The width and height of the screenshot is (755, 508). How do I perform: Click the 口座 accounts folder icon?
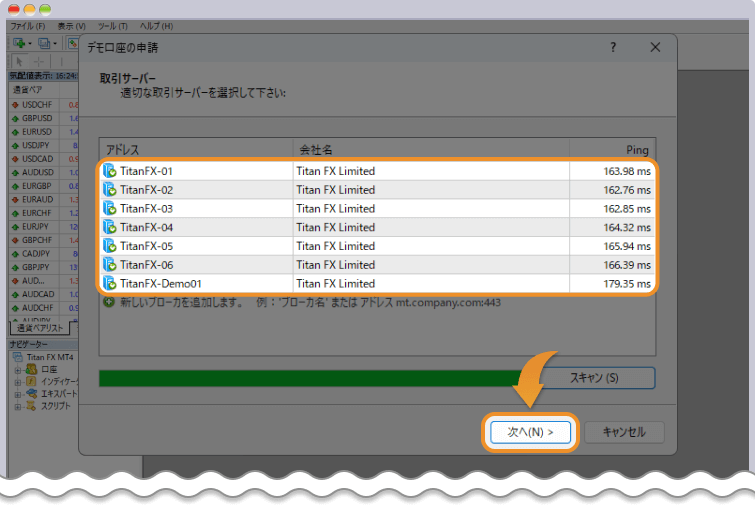pos(31,369)
